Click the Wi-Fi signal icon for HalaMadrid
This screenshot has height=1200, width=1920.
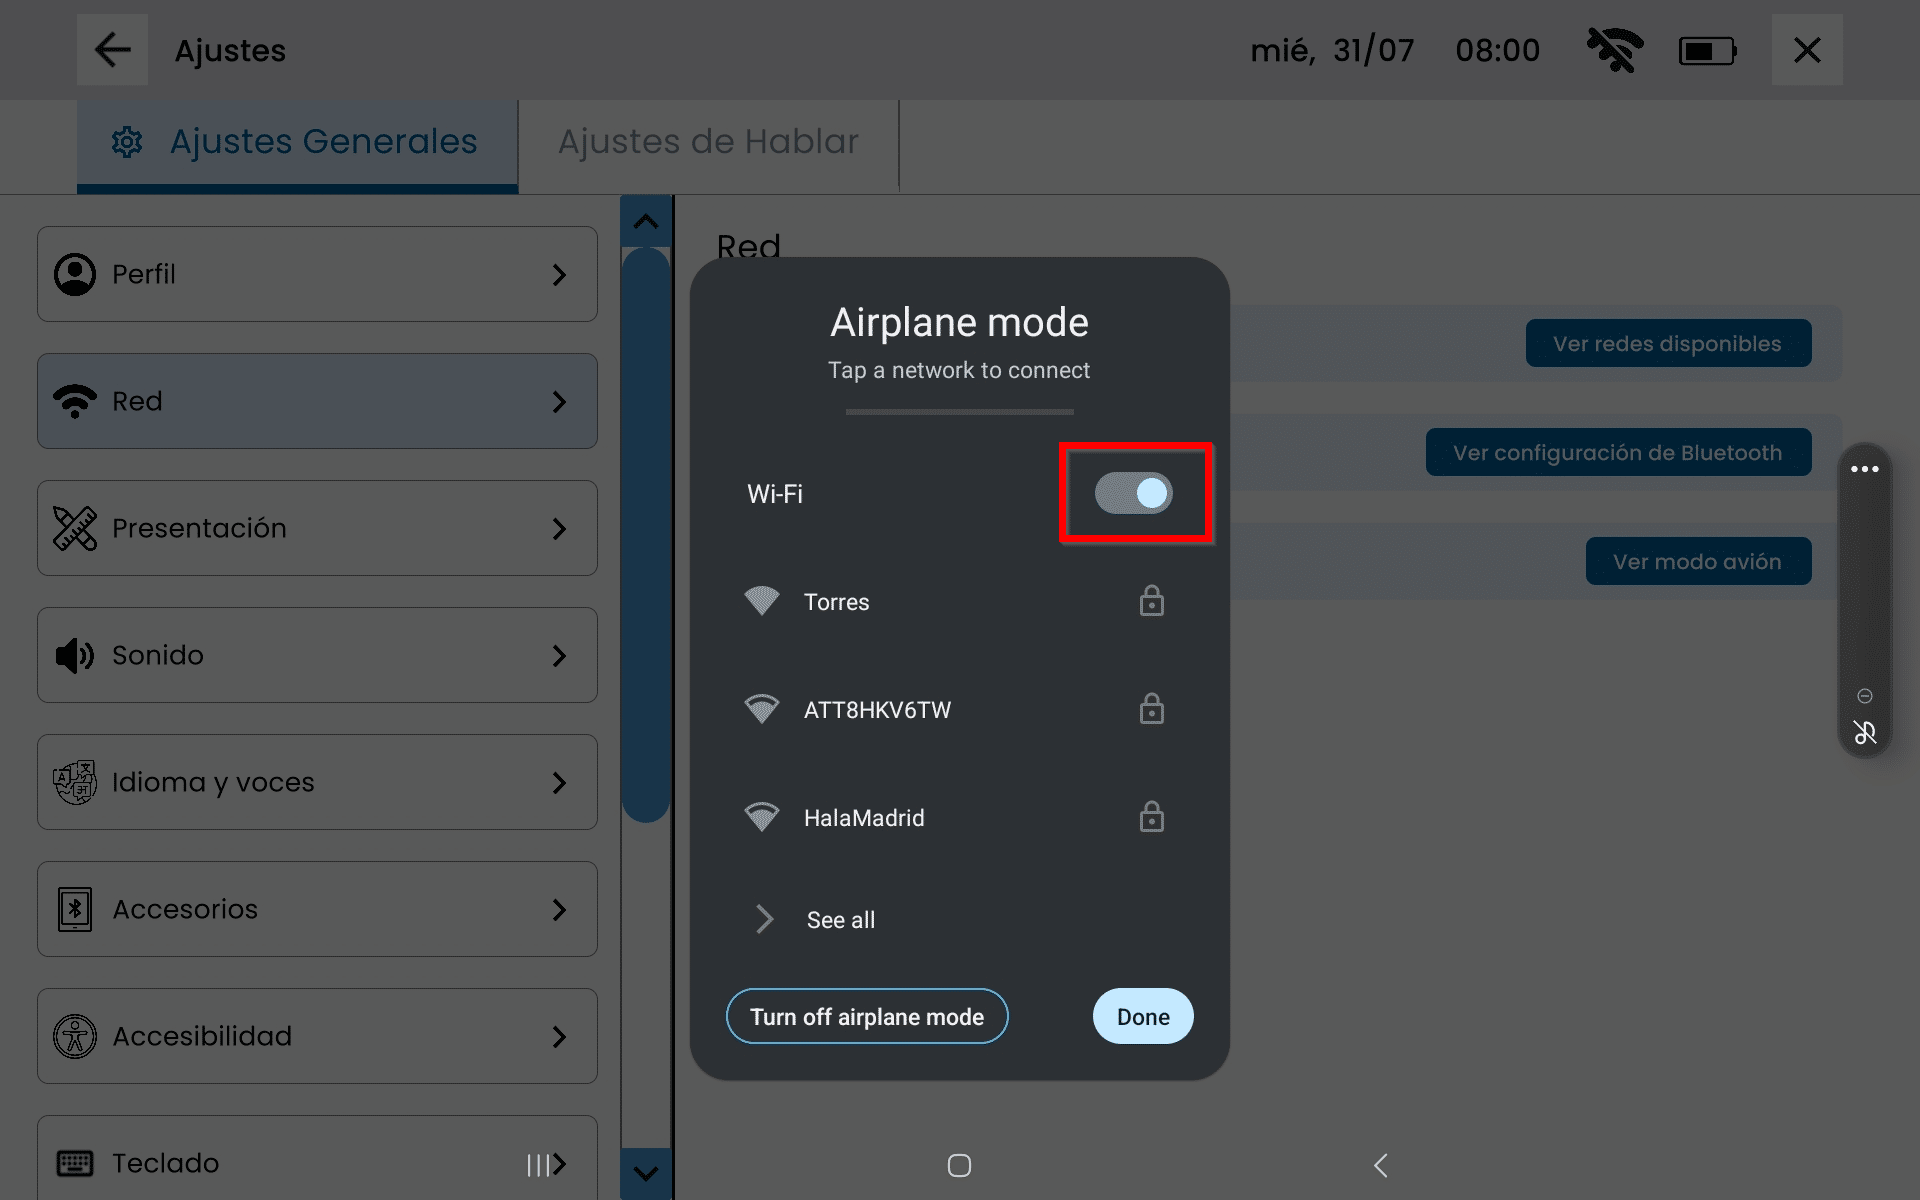coord(761,817)
